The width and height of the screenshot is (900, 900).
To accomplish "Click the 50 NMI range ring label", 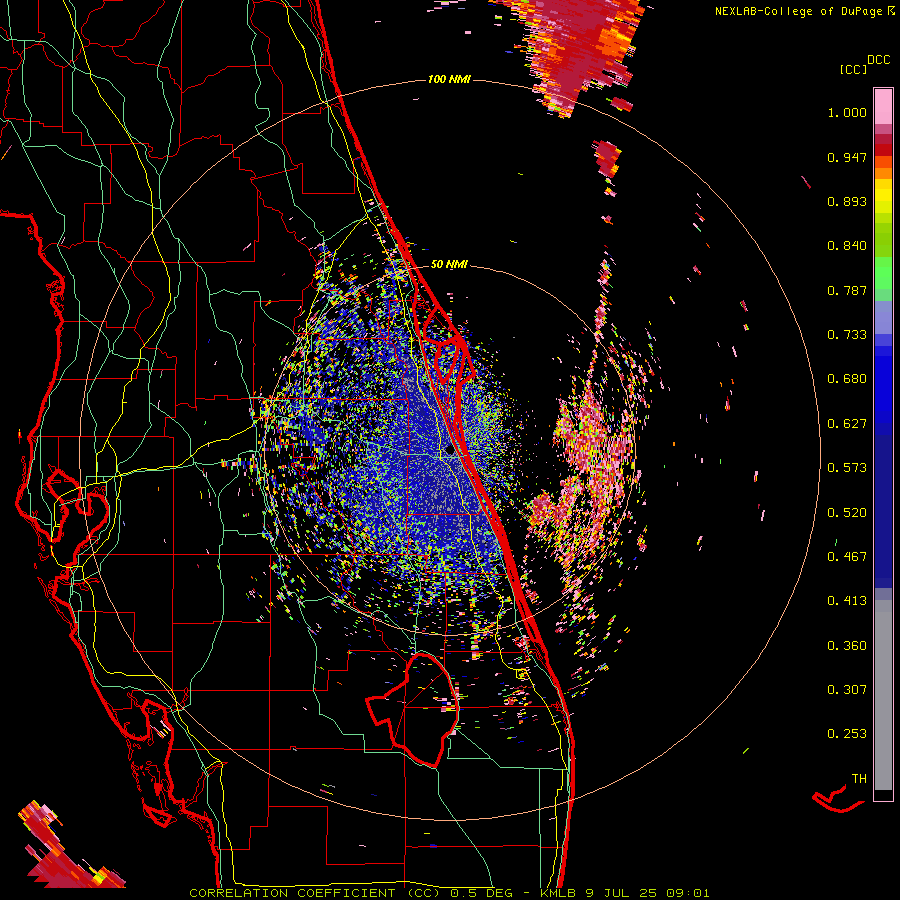I will [x=449, y=265].
